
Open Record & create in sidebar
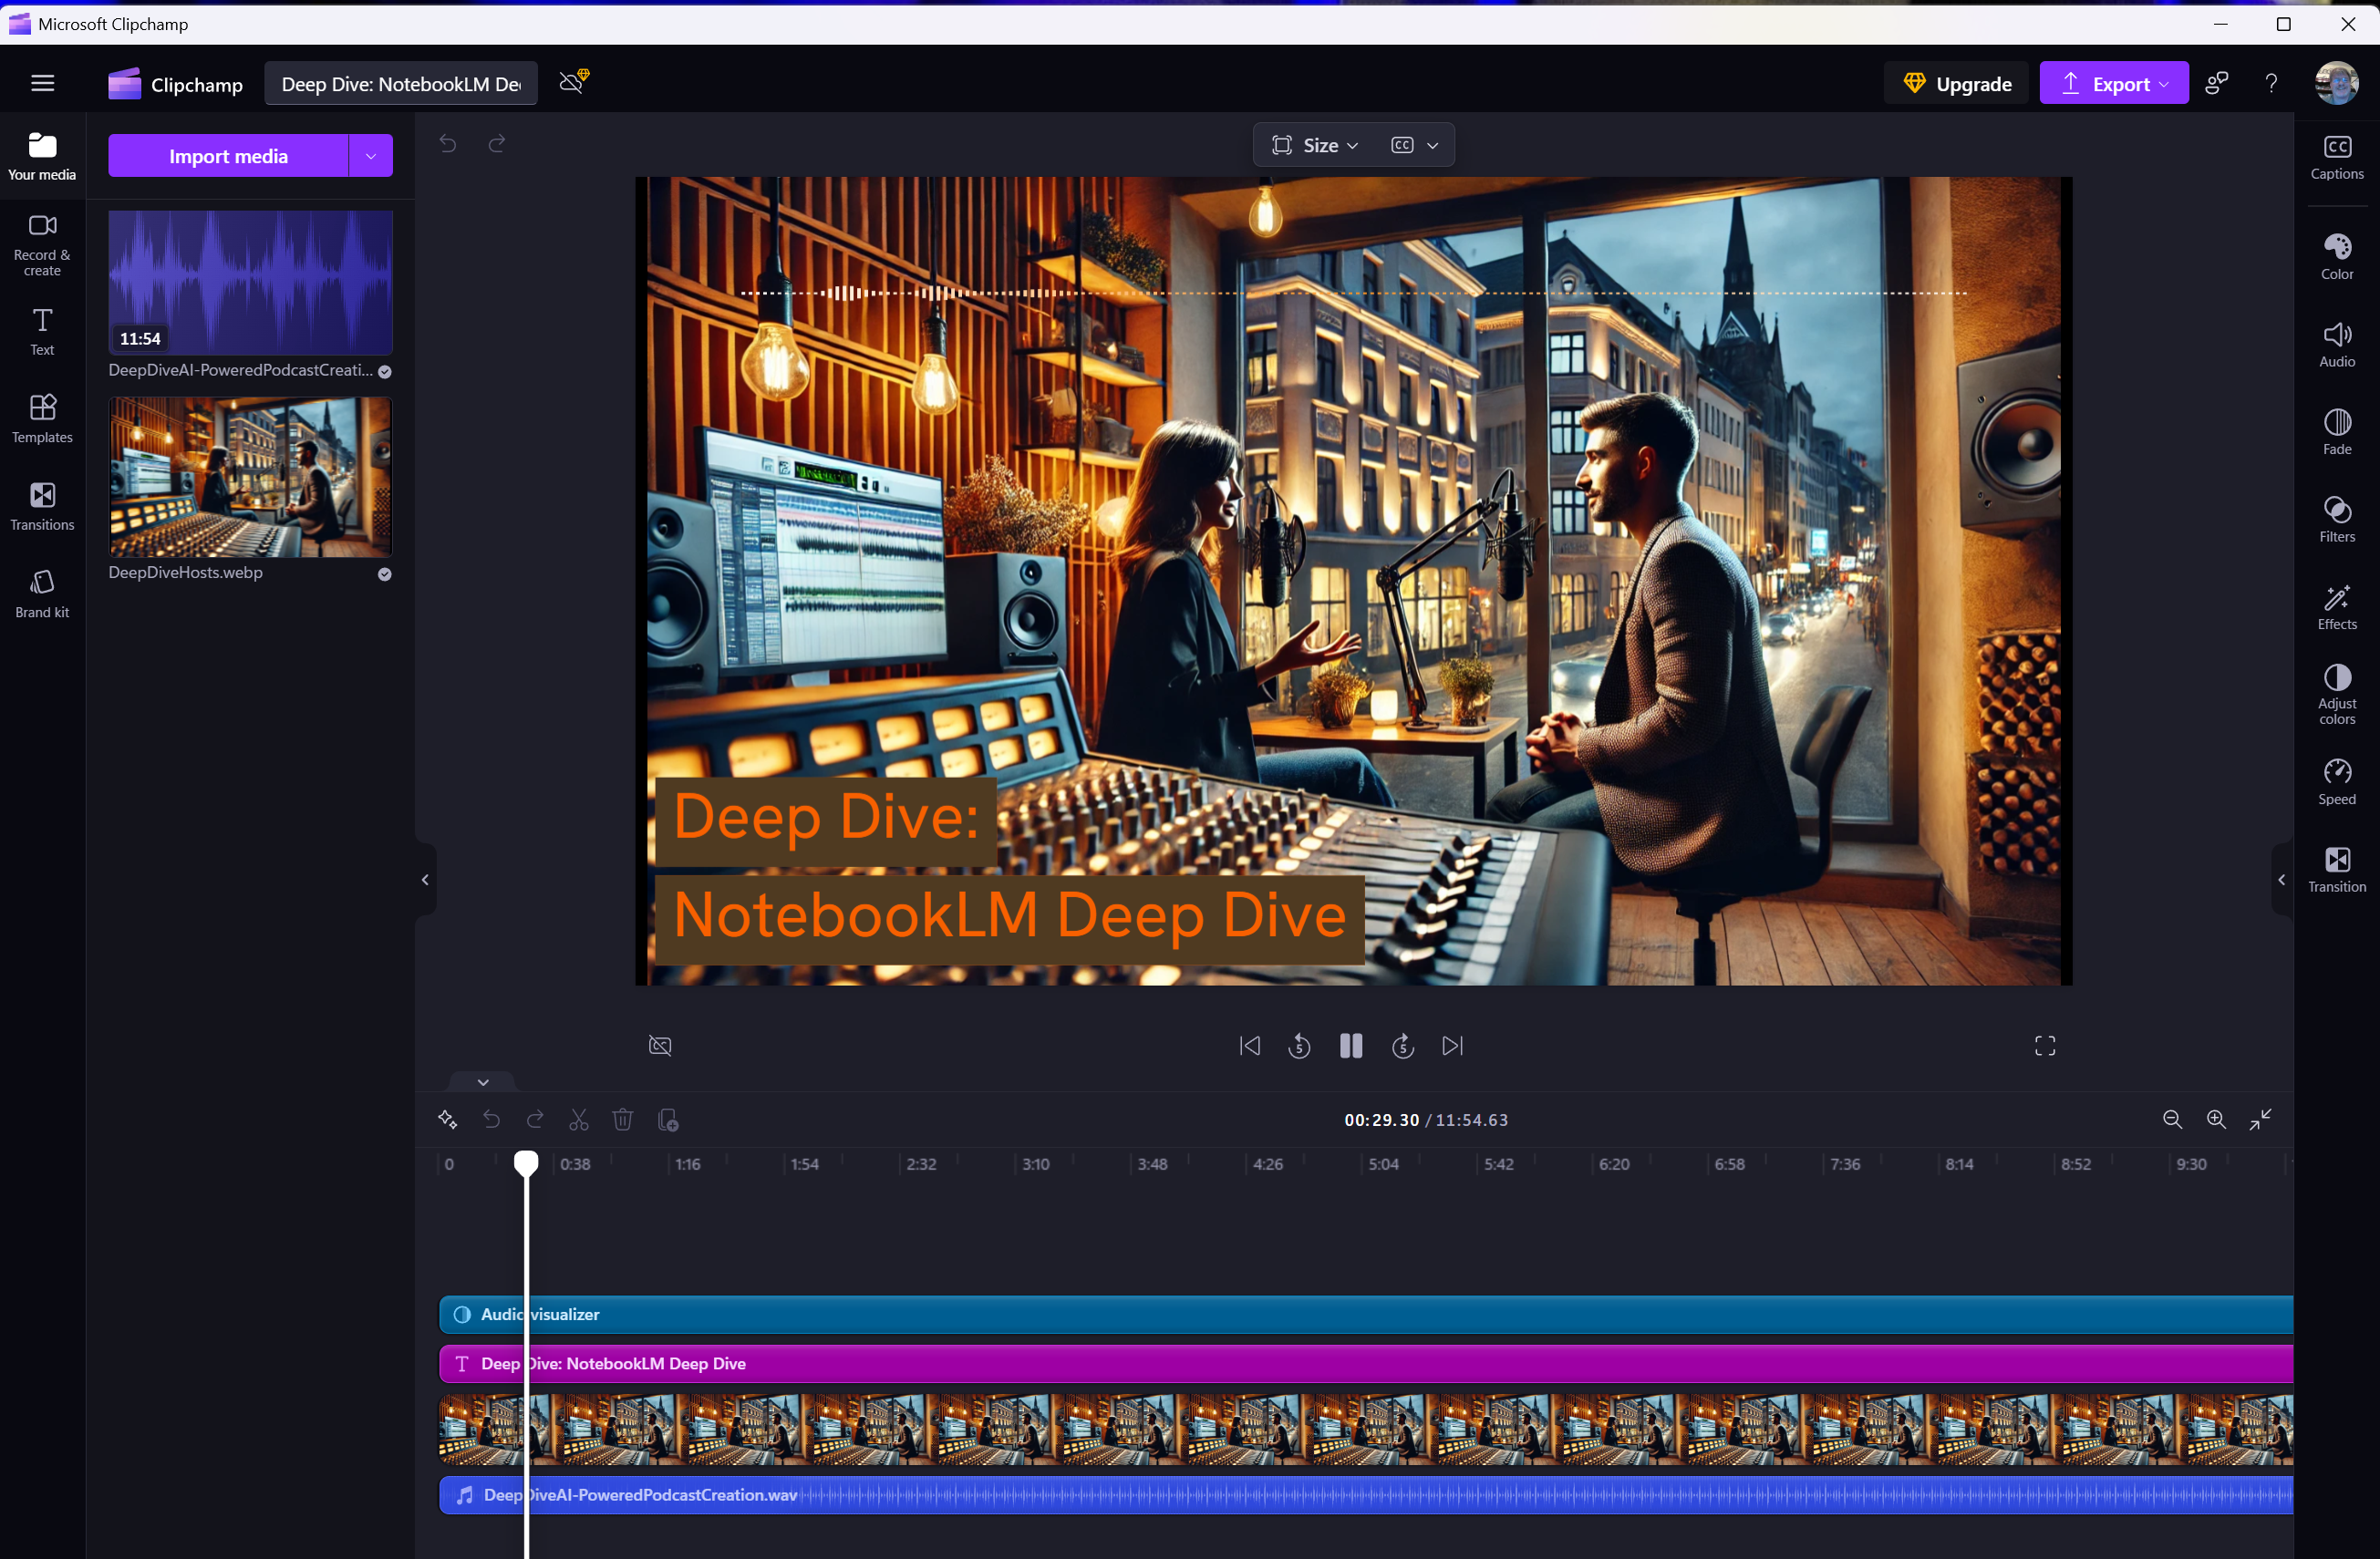[42, 246]
